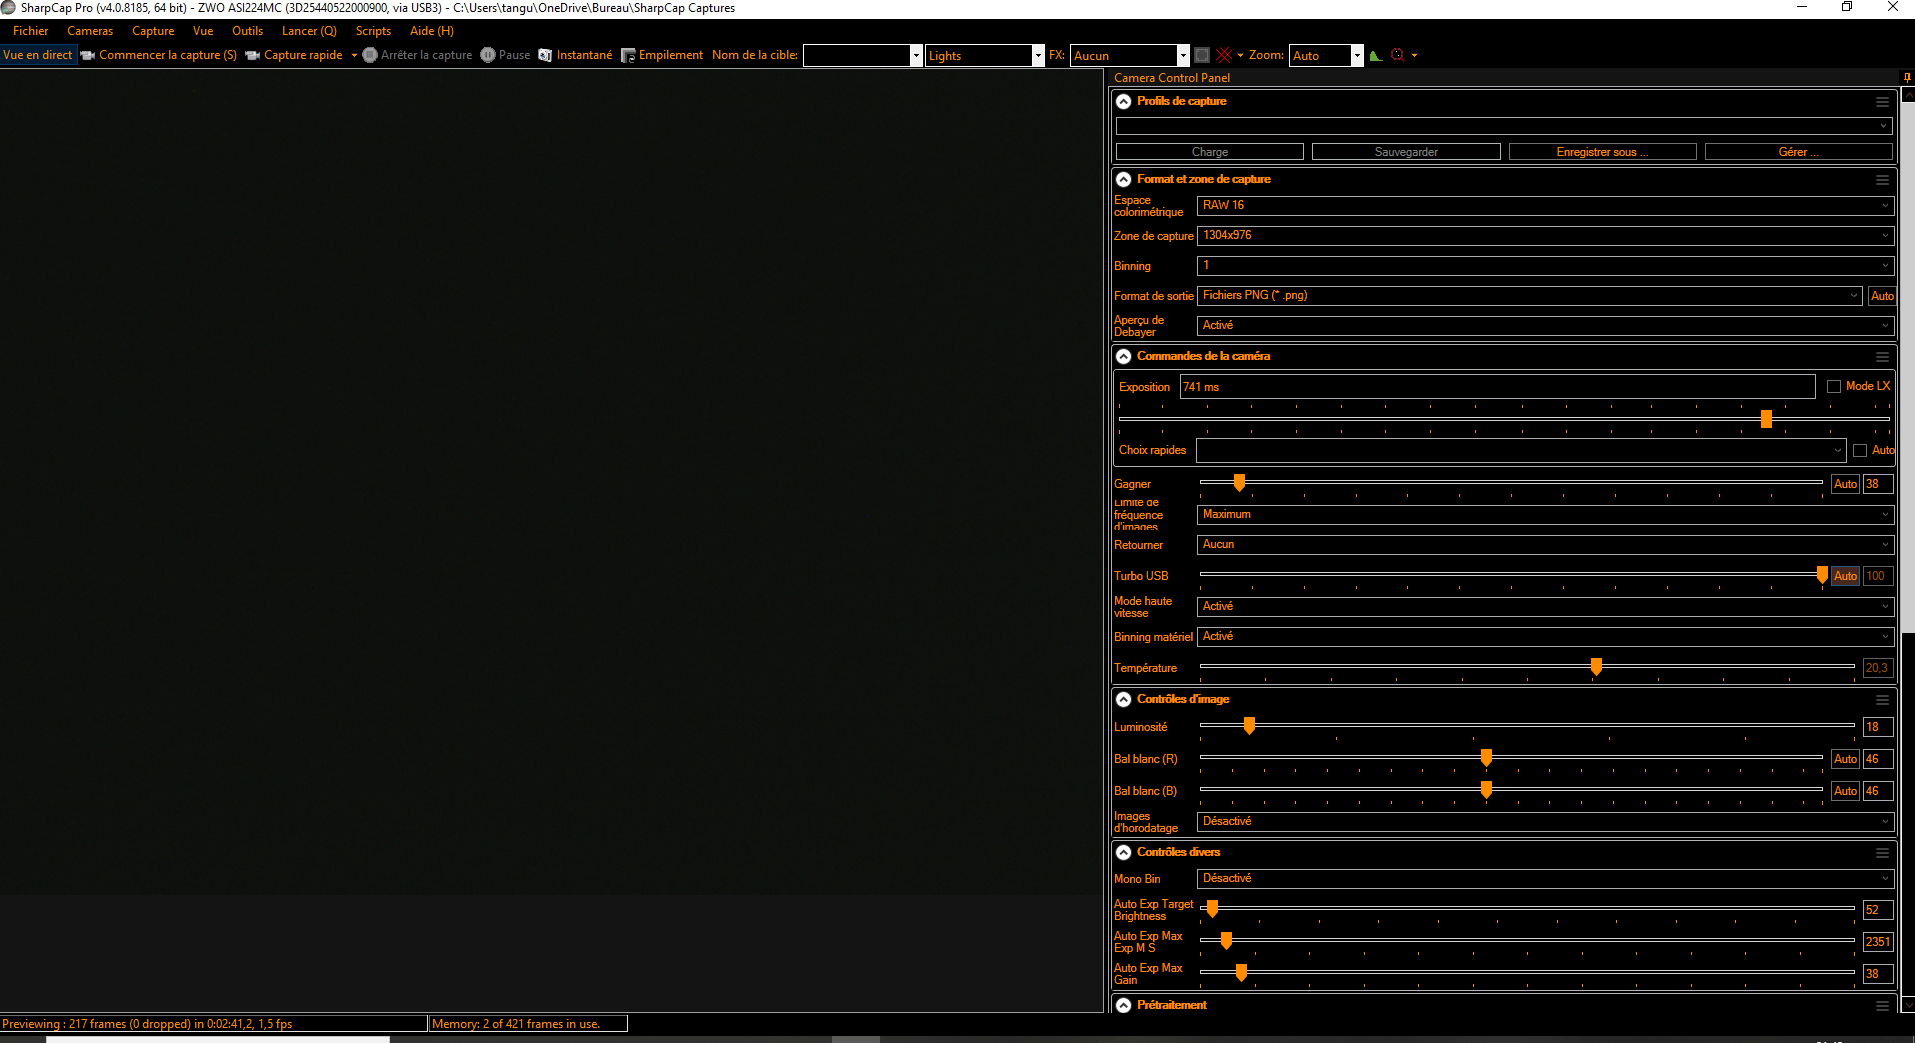Open Retourner Aucun dropdown
Image resolution: width=1915 pixels, height=1043 pixels.
point(1545,545)
